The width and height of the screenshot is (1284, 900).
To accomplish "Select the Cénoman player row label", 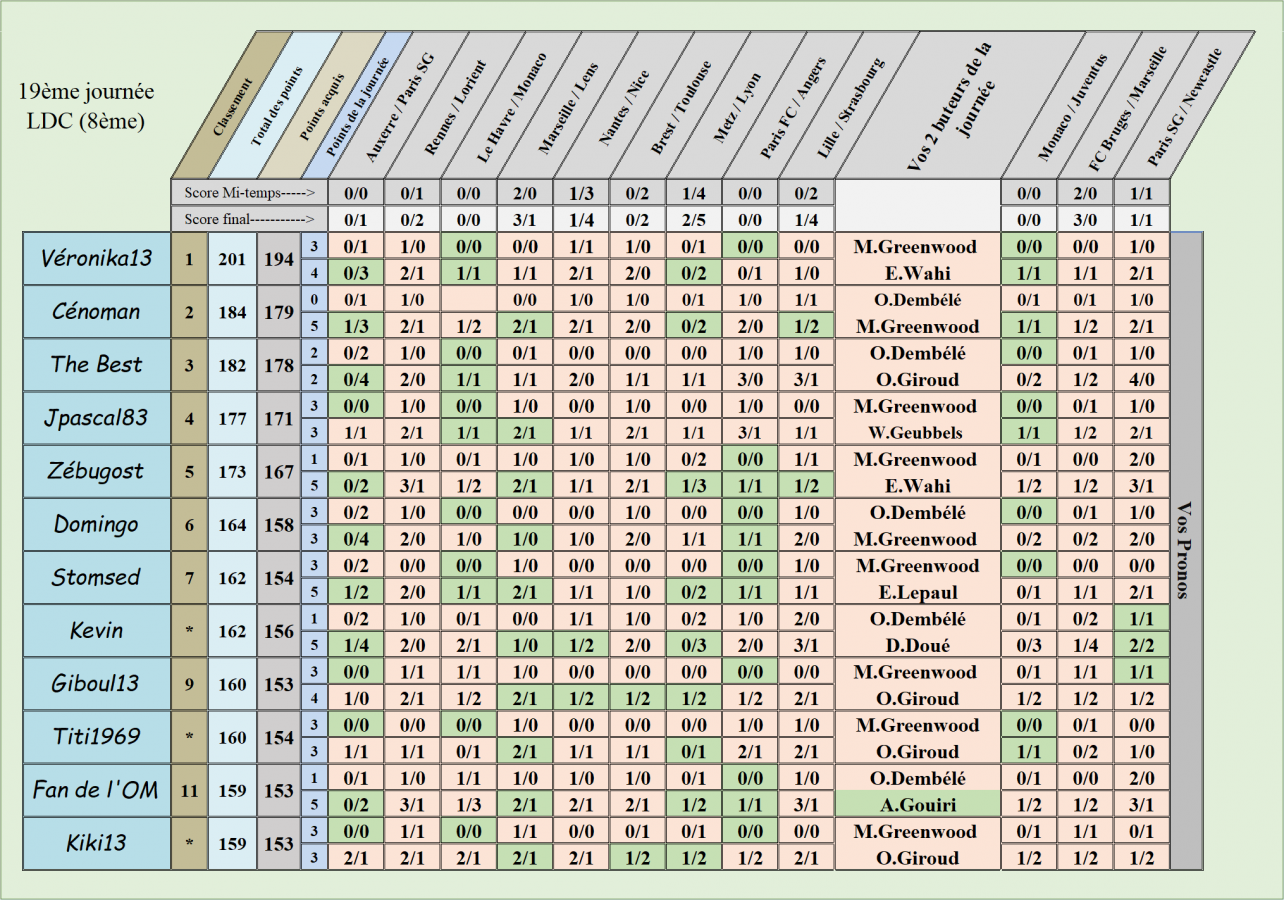I will (x=96, y=312).
